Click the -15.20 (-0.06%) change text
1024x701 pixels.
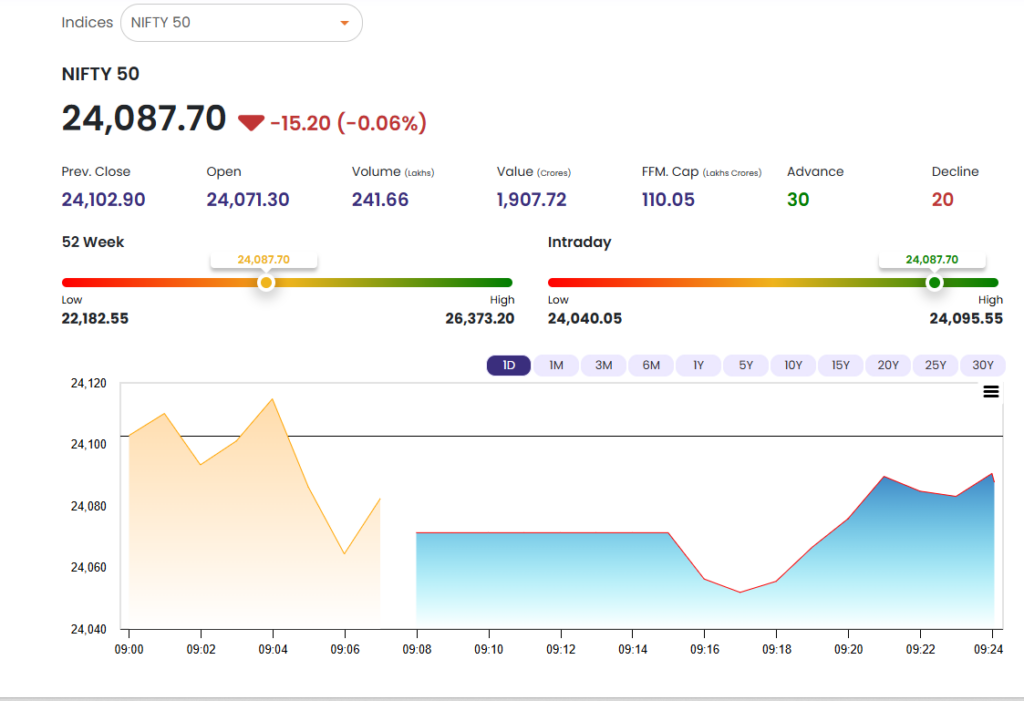click(348, 123)
